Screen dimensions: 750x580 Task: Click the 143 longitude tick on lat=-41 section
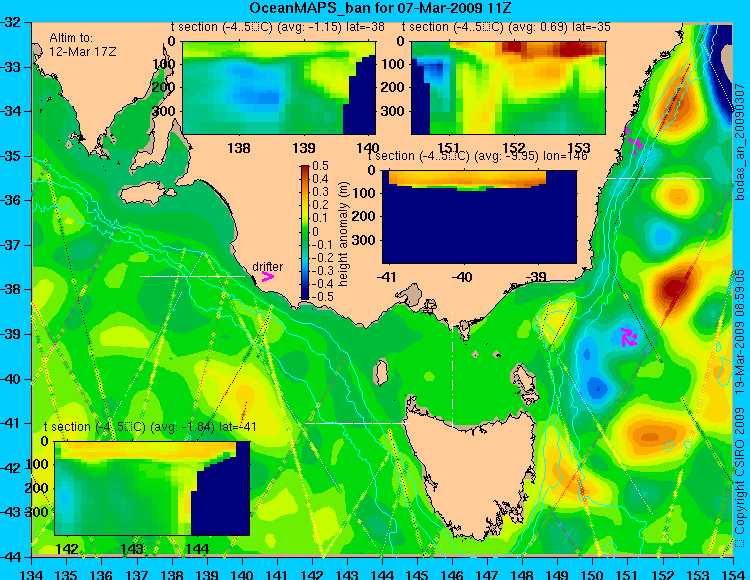tap(132, 548)
